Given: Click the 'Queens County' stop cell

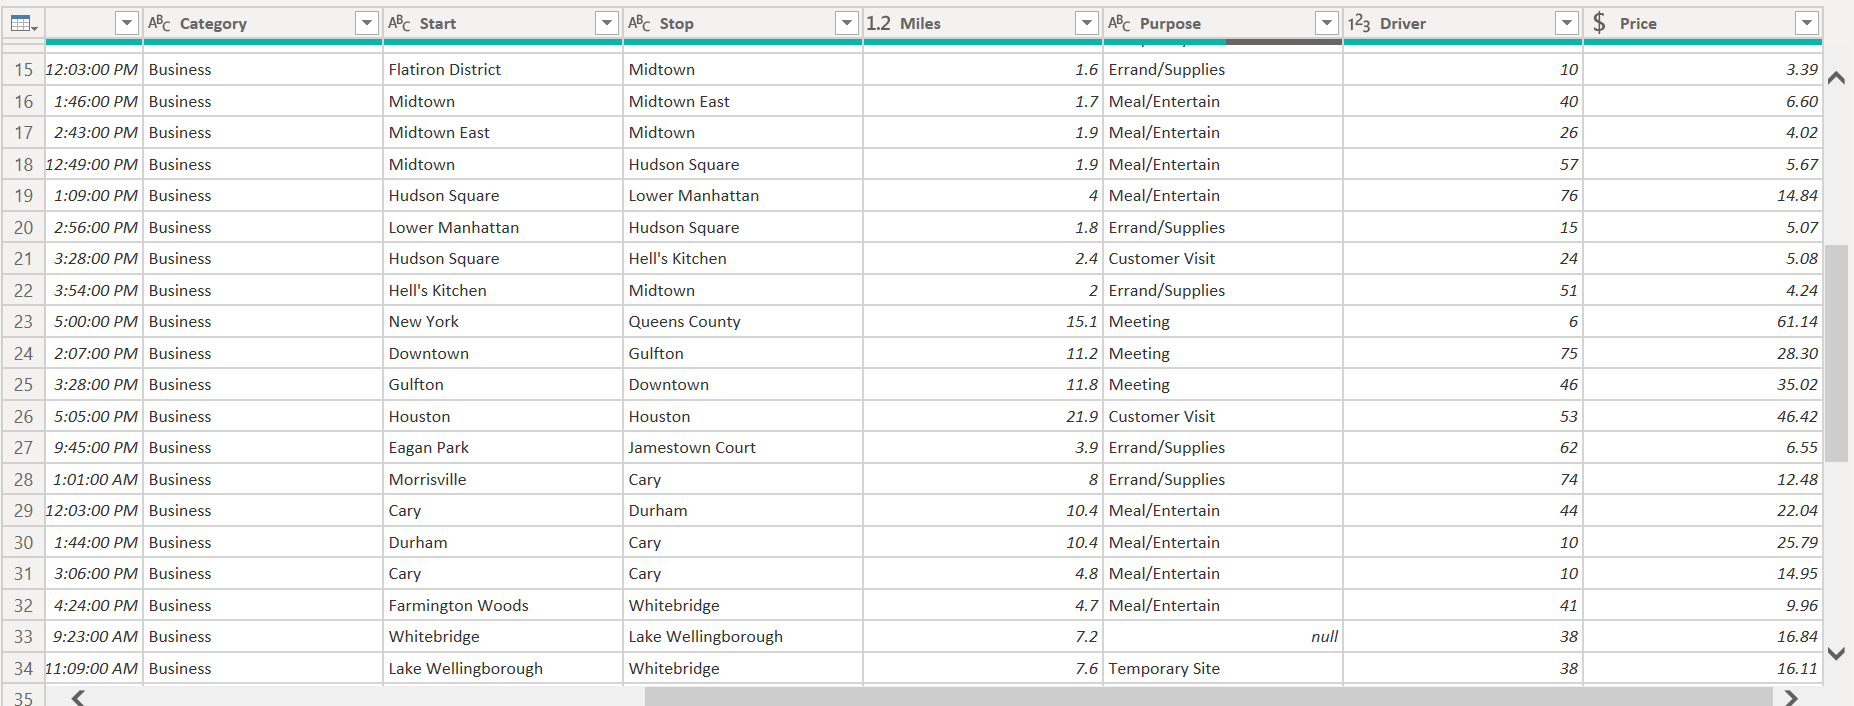Looking at the screenshot, I should 743,321.
